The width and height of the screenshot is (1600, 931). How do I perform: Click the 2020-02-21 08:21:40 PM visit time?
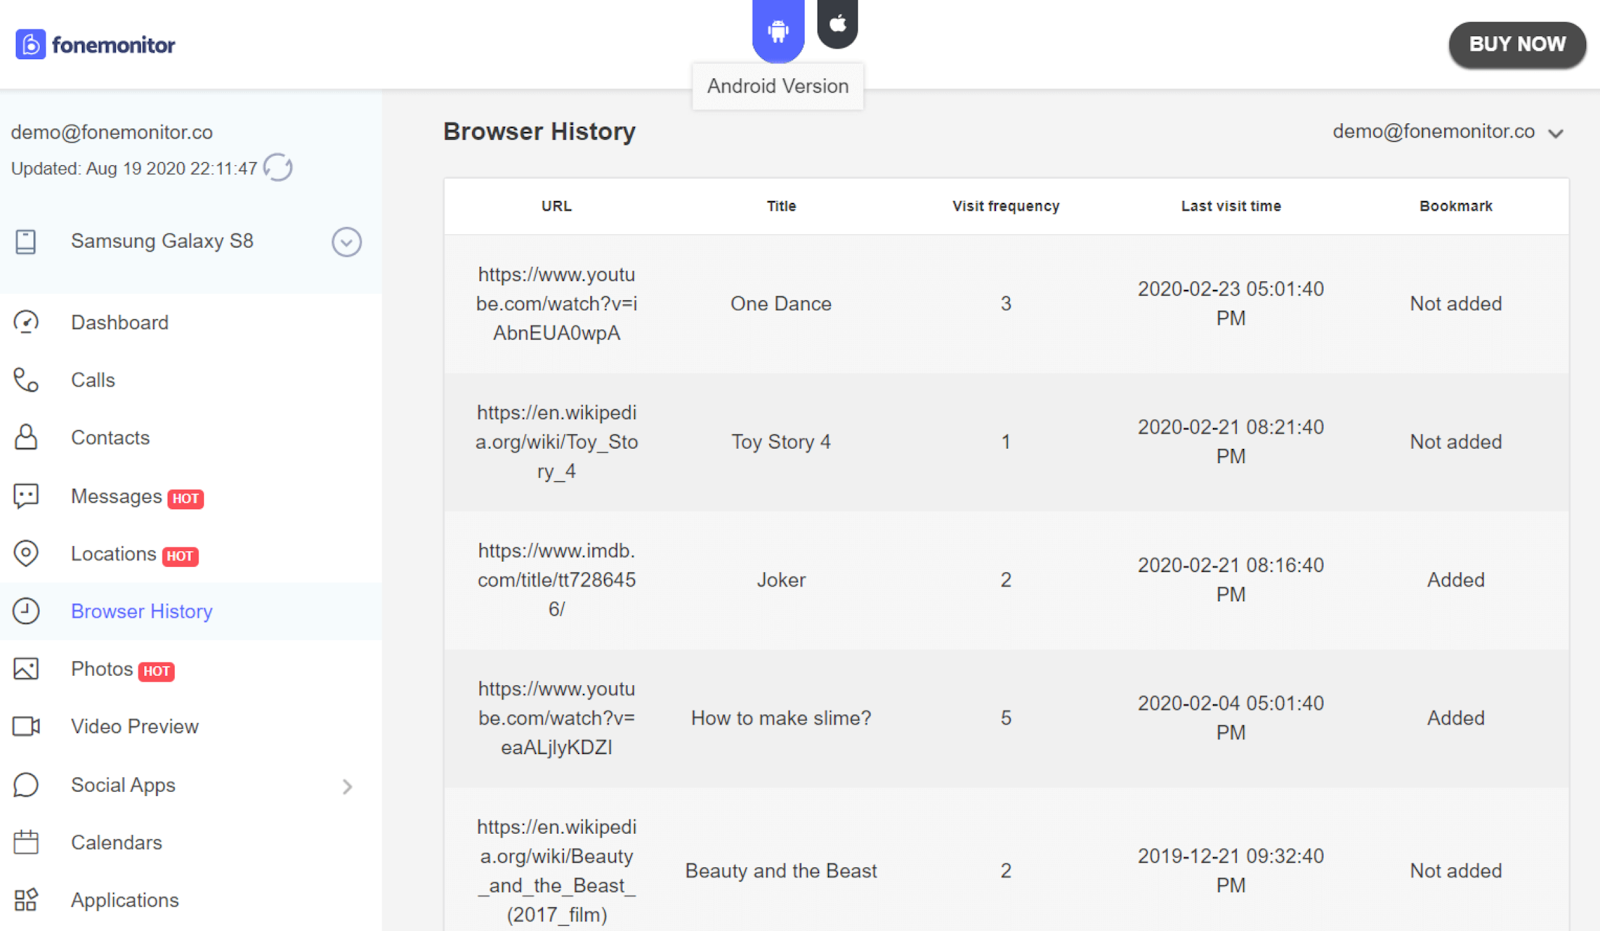pyautogui.click(x=1231, y=441)
